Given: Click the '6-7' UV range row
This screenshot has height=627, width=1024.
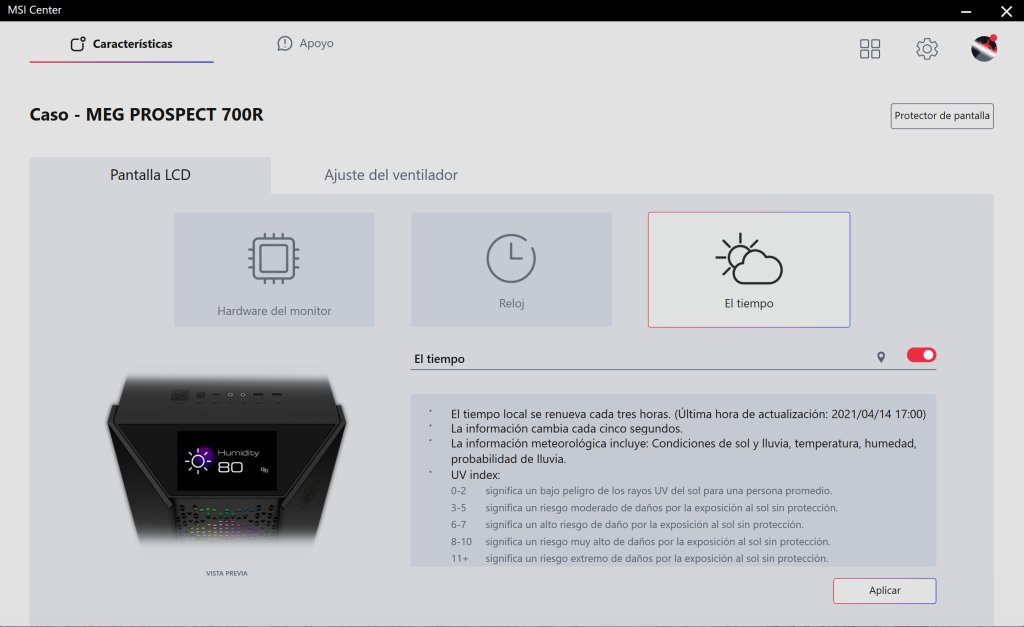Looking at the screenshot, I should coord(627,524).
